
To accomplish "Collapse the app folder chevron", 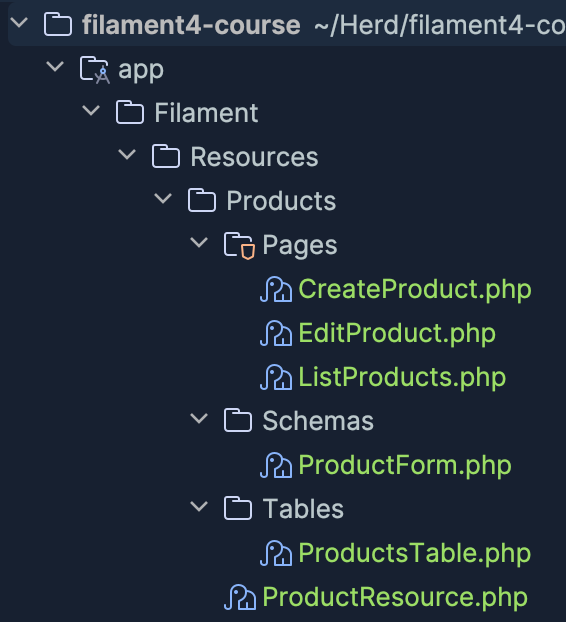I will click(55, 66).
